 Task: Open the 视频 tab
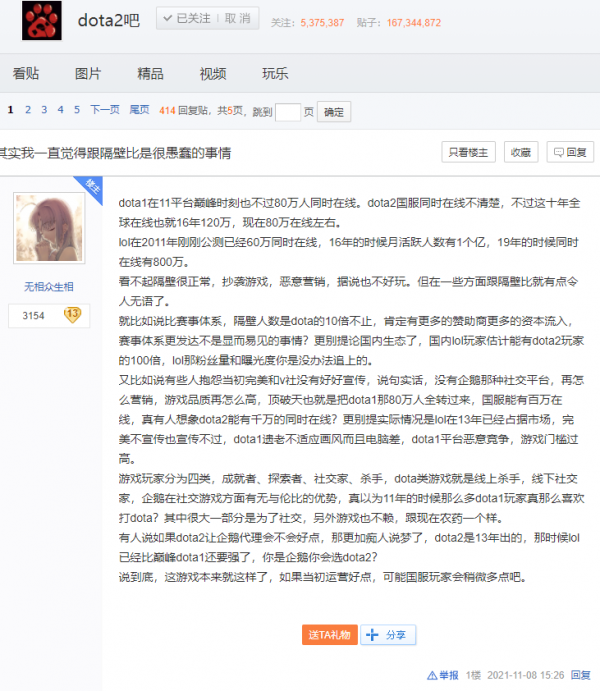[213, 73]
